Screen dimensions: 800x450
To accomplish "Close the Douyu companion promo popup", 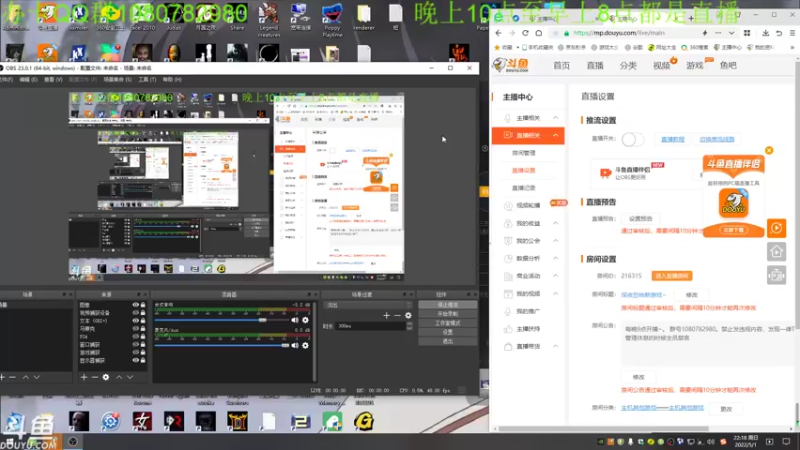I will click(x=769, y=151).
